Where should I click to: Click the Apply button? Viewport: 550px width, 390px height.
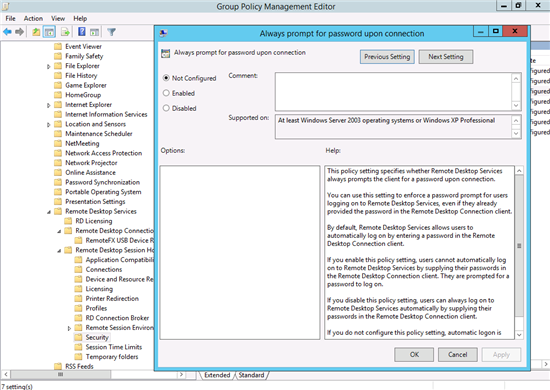(x=501, y=355)
